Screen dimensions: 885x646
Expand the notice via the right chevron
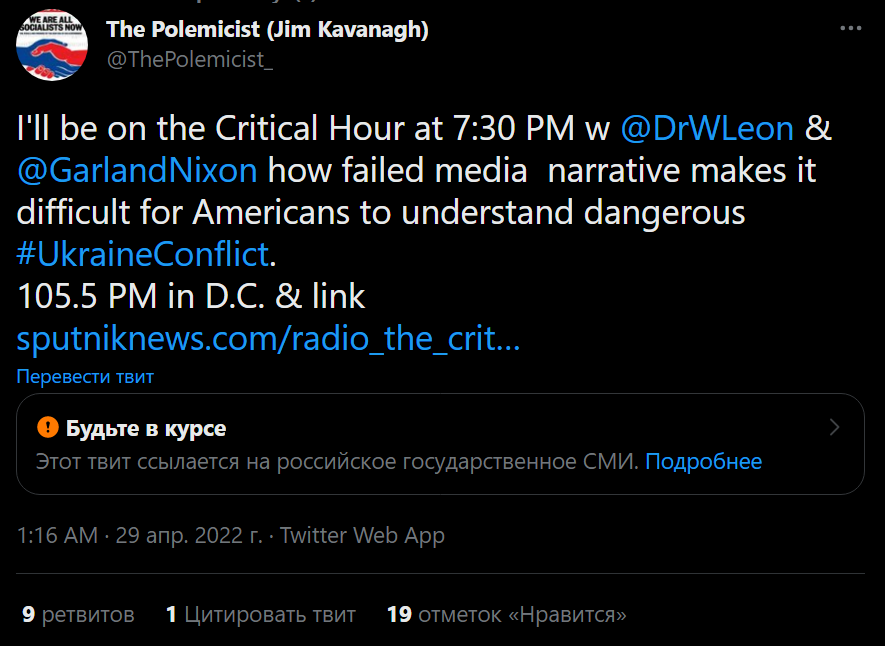tap(835, 428)
